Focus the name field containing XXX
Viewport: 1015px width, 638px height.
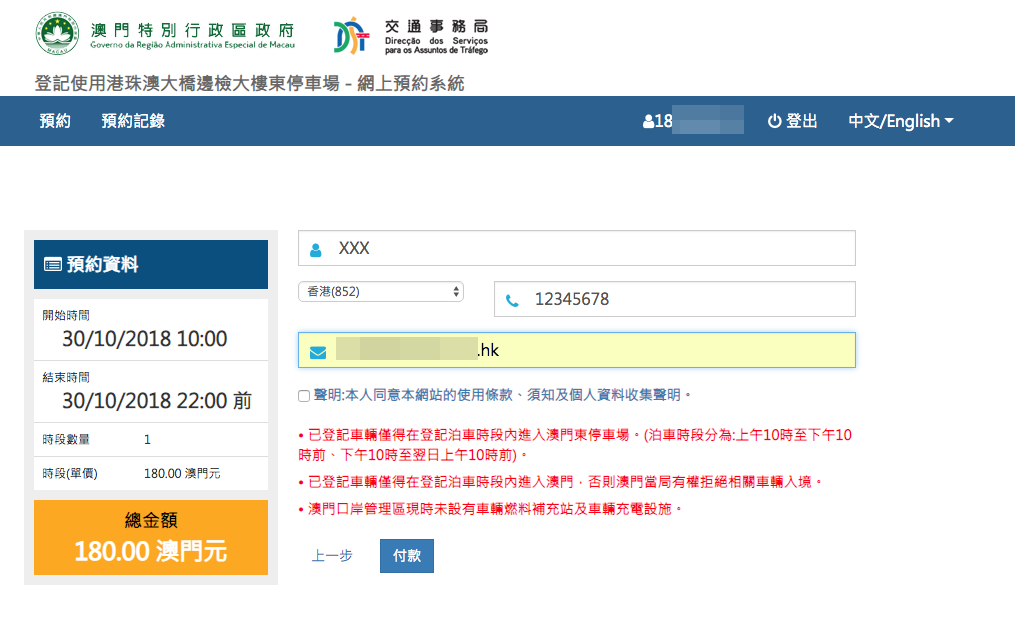pyautogui.click(x=590, y=248)
